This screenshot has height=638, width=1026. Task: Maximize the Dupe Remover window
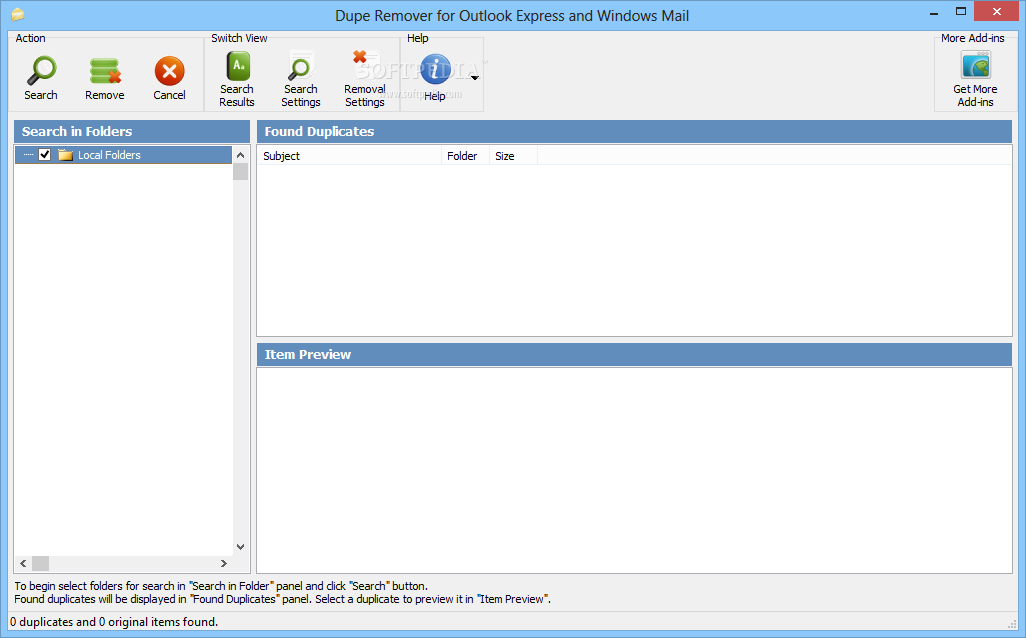[x=961, y=12]
